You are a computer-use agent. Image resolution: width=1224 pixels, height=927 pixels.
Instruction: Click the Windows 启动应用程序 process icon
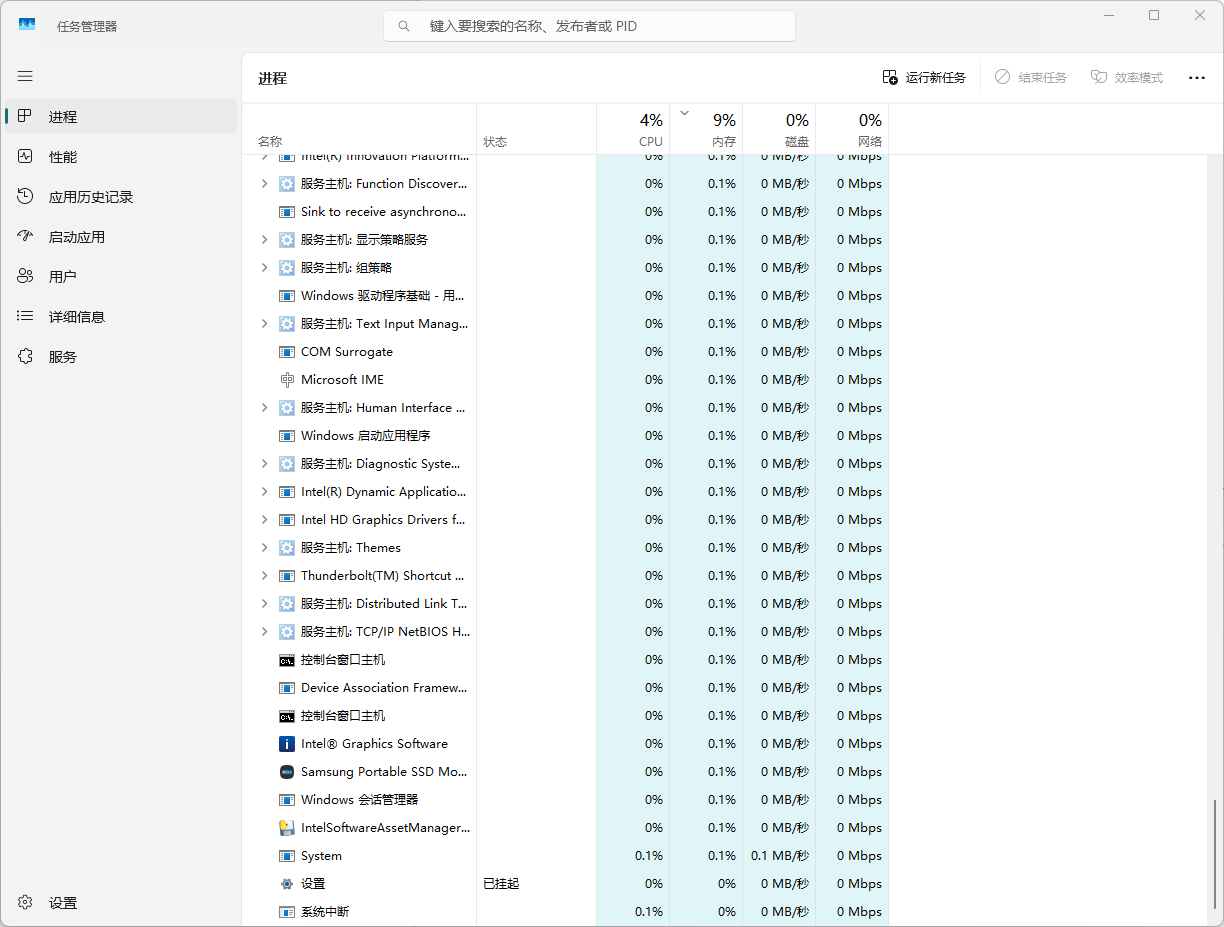(x=287, y=436)
